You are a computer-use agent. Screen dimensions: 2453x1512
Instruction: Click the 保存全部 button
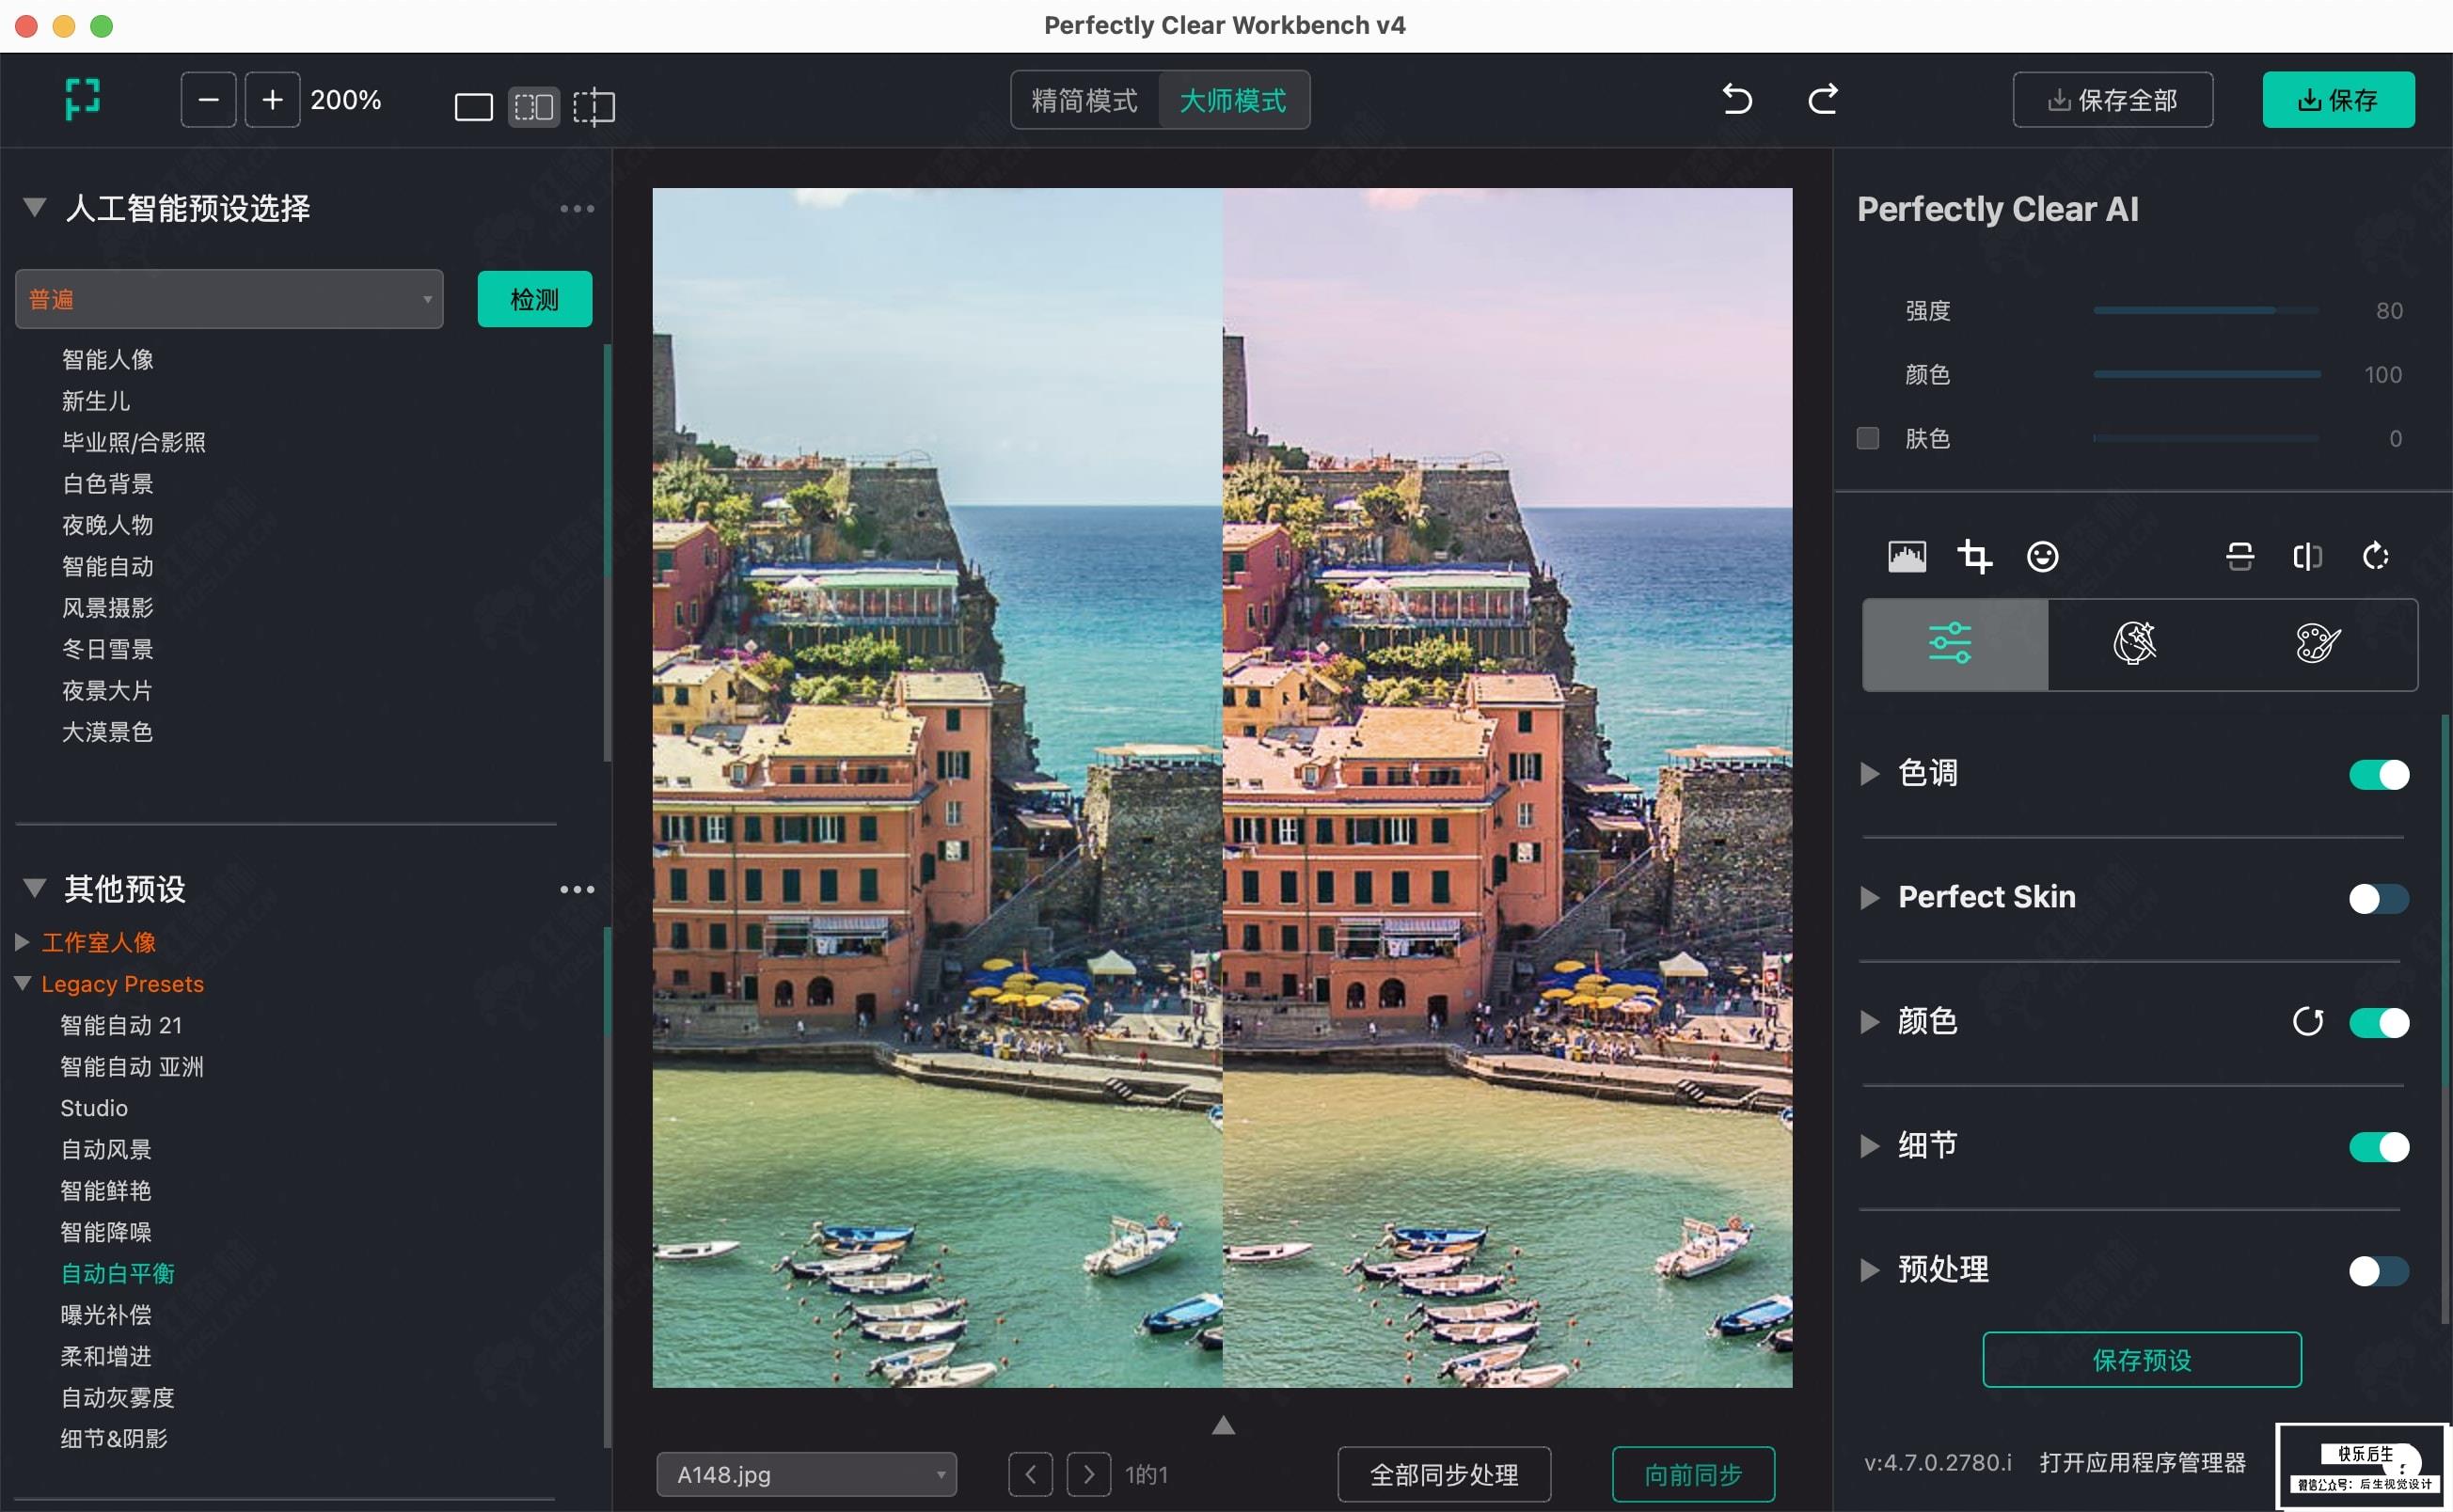[x=2112, y=100]
